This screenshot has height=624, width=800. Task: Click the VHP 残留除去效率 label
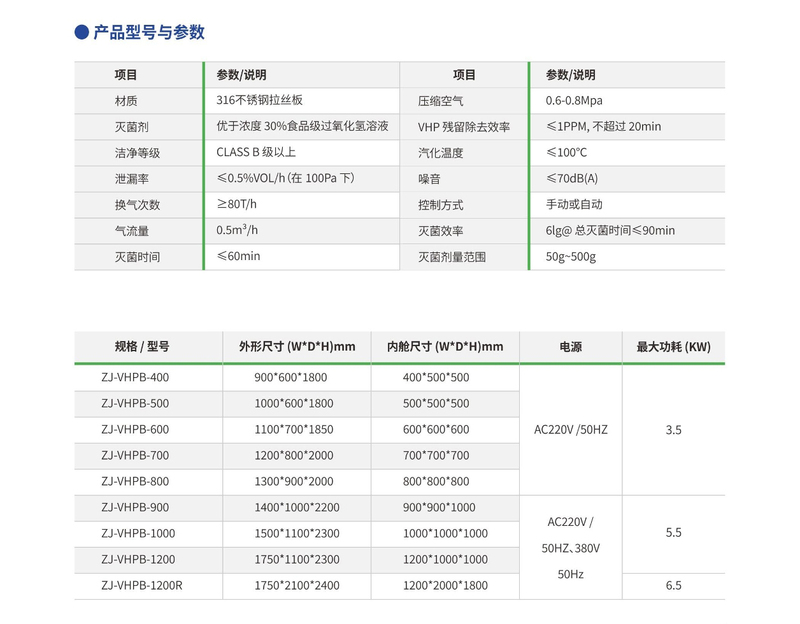coord(463,127)
